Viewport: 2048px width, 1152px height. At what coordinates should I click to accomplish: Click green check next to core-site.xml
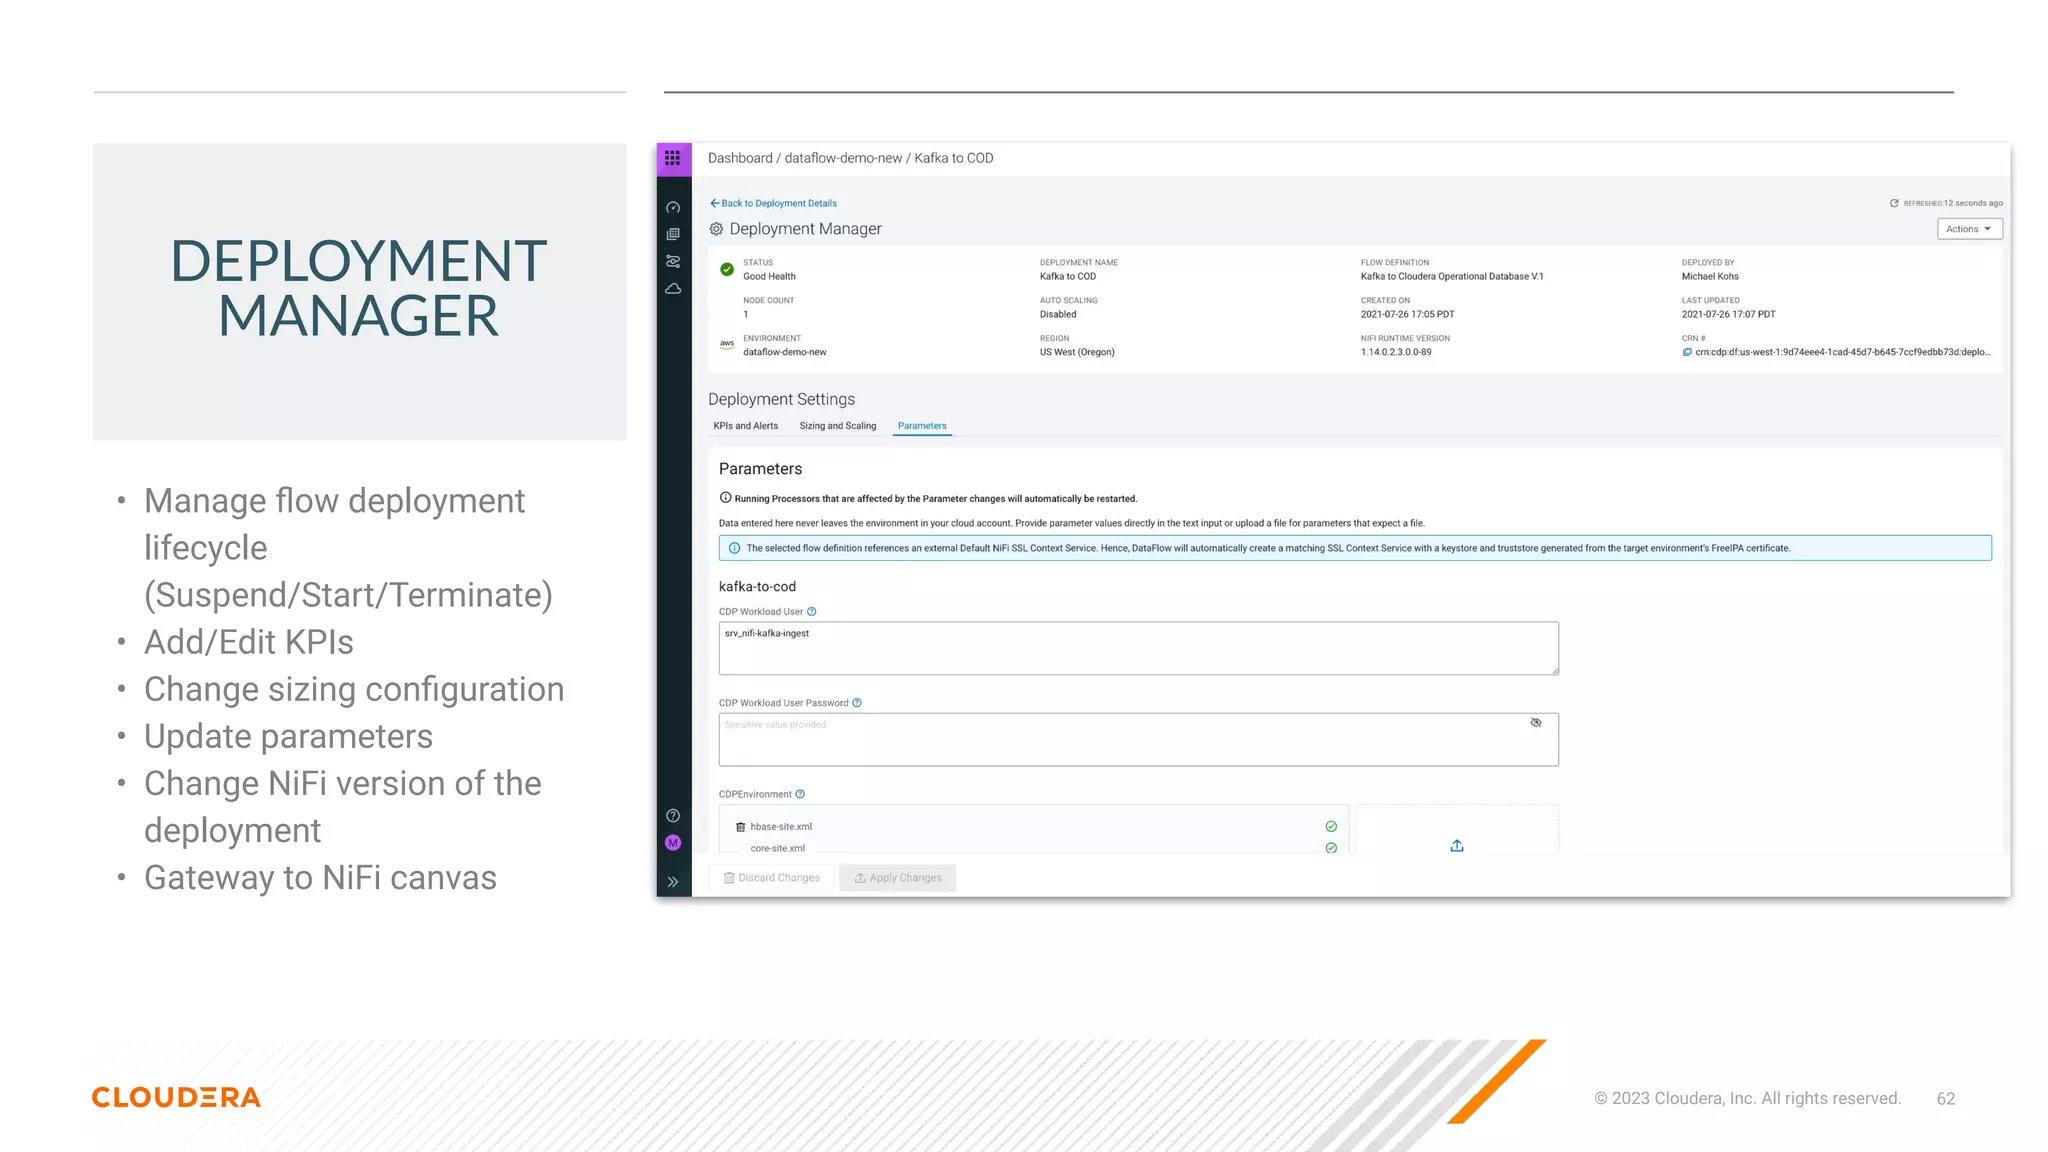click(x=1331, y=848)
